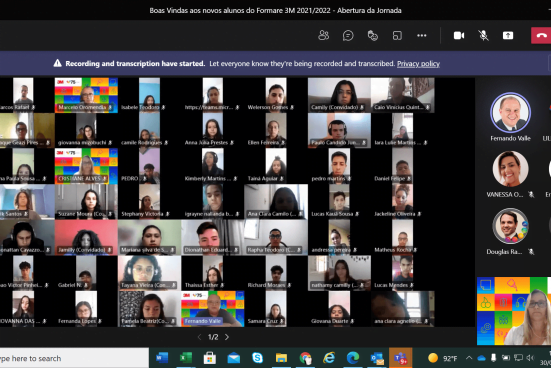Viewport: 551px width, 368px height.
Task: Open the More actions ellipsis menu
Action: tap(422, 35)
